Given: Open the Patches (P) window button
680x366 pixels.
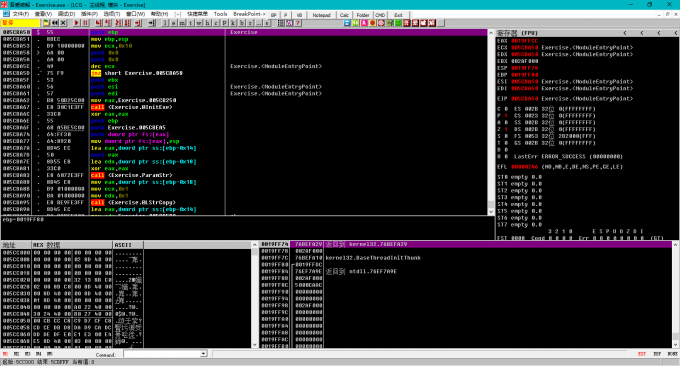Looking at the screenshot, I should pyautogui.click(x=225, y=23).
